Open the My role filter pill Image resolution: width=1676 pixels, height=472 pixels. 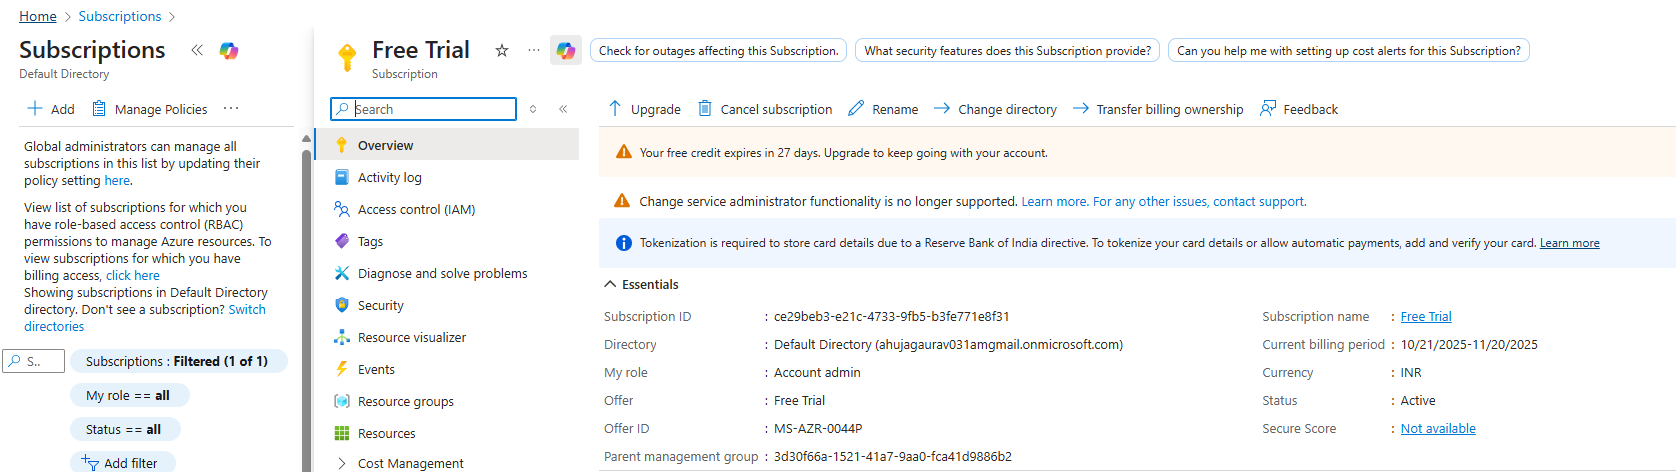coord(128,395)
